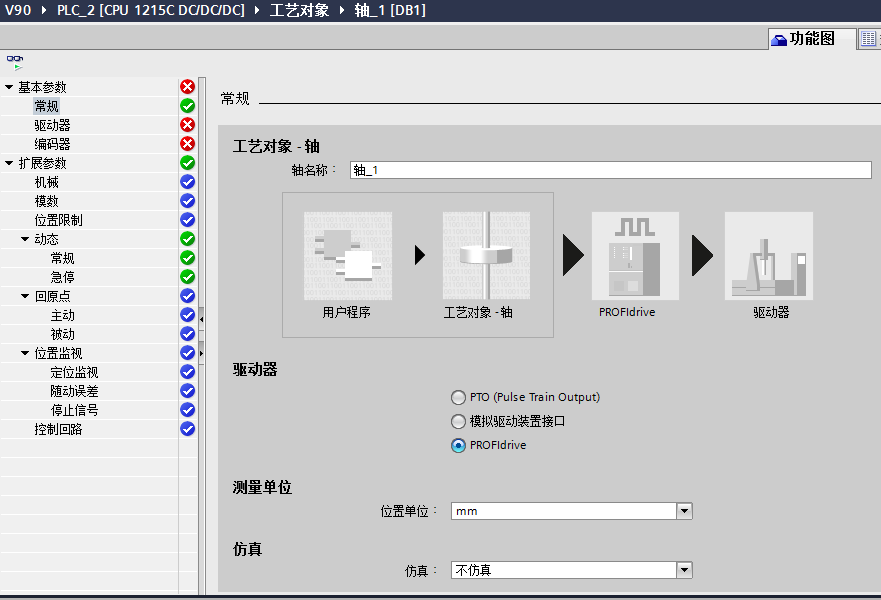Open the 机械 parameters item
The height and width of the screenshot is (600, 881).
(x=47, y=182)
